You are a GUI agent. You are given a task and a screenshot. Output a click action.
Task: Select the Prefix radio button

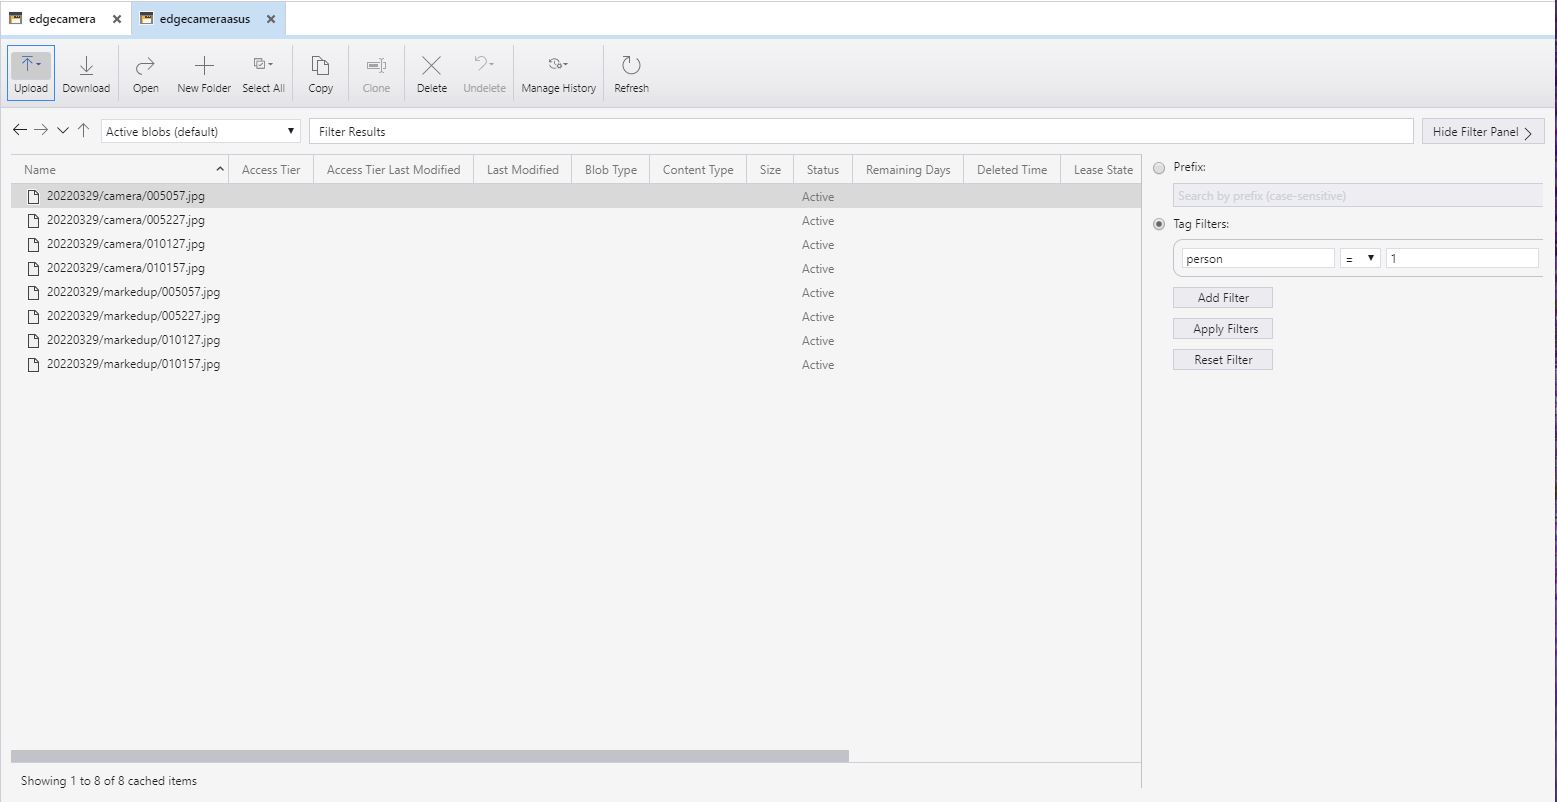coord(1159,168)
